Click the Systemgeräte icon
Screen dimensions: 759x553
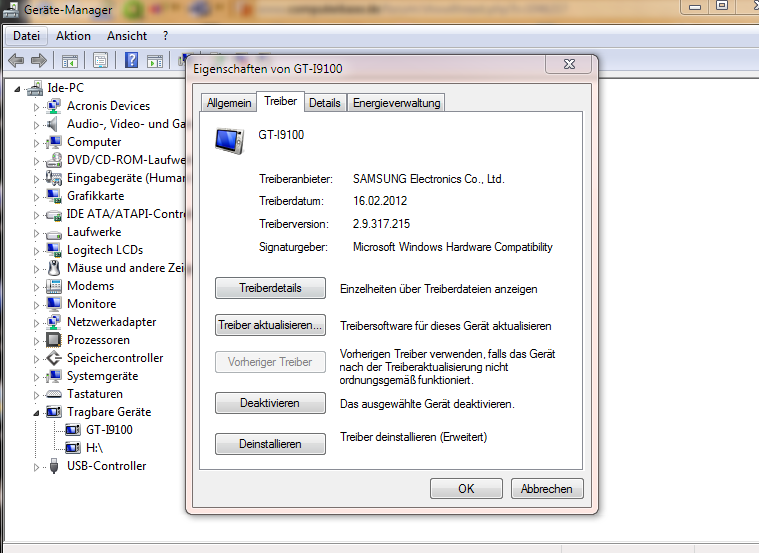point(53,376)
